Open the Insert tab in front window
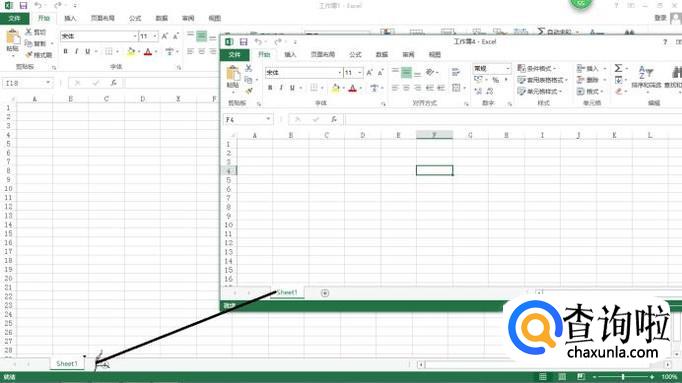Screen dimensions: 682x383 pos(290,54)
